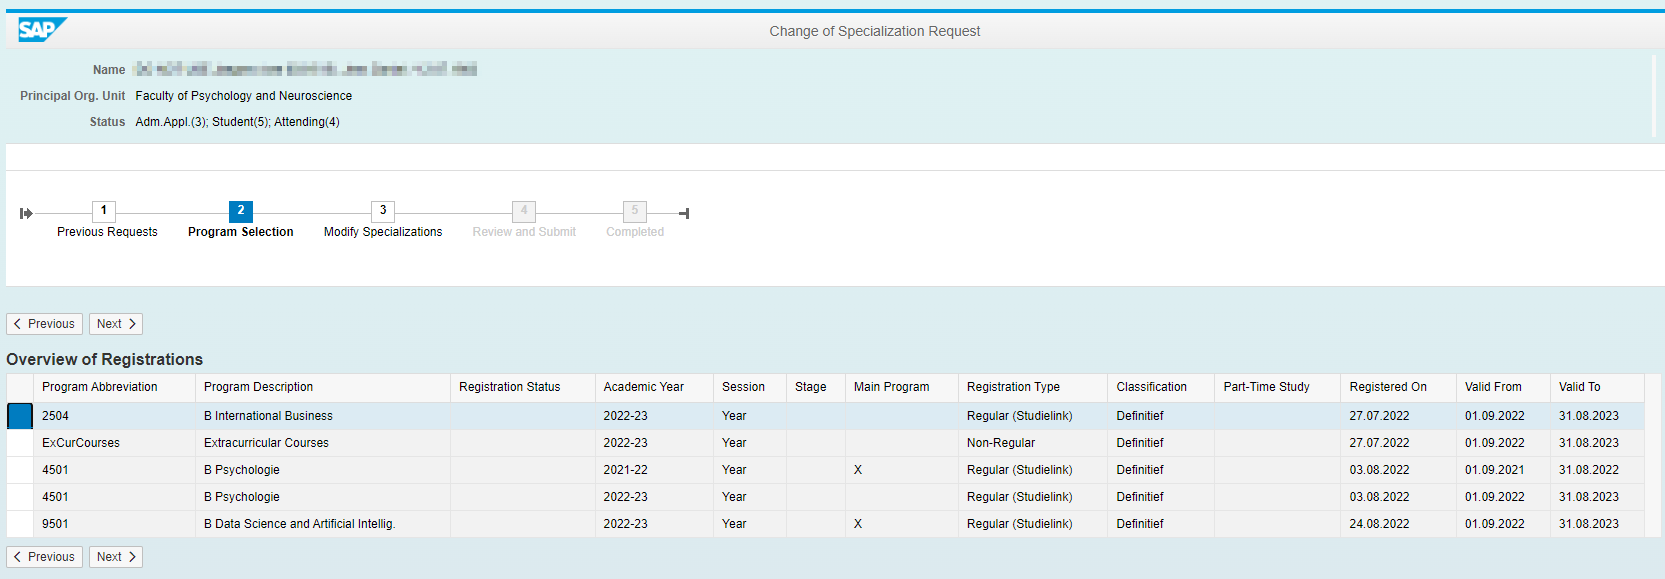1665x579 pixels.
Task: Click the Valid From column header
Action: coord(1504,387)
